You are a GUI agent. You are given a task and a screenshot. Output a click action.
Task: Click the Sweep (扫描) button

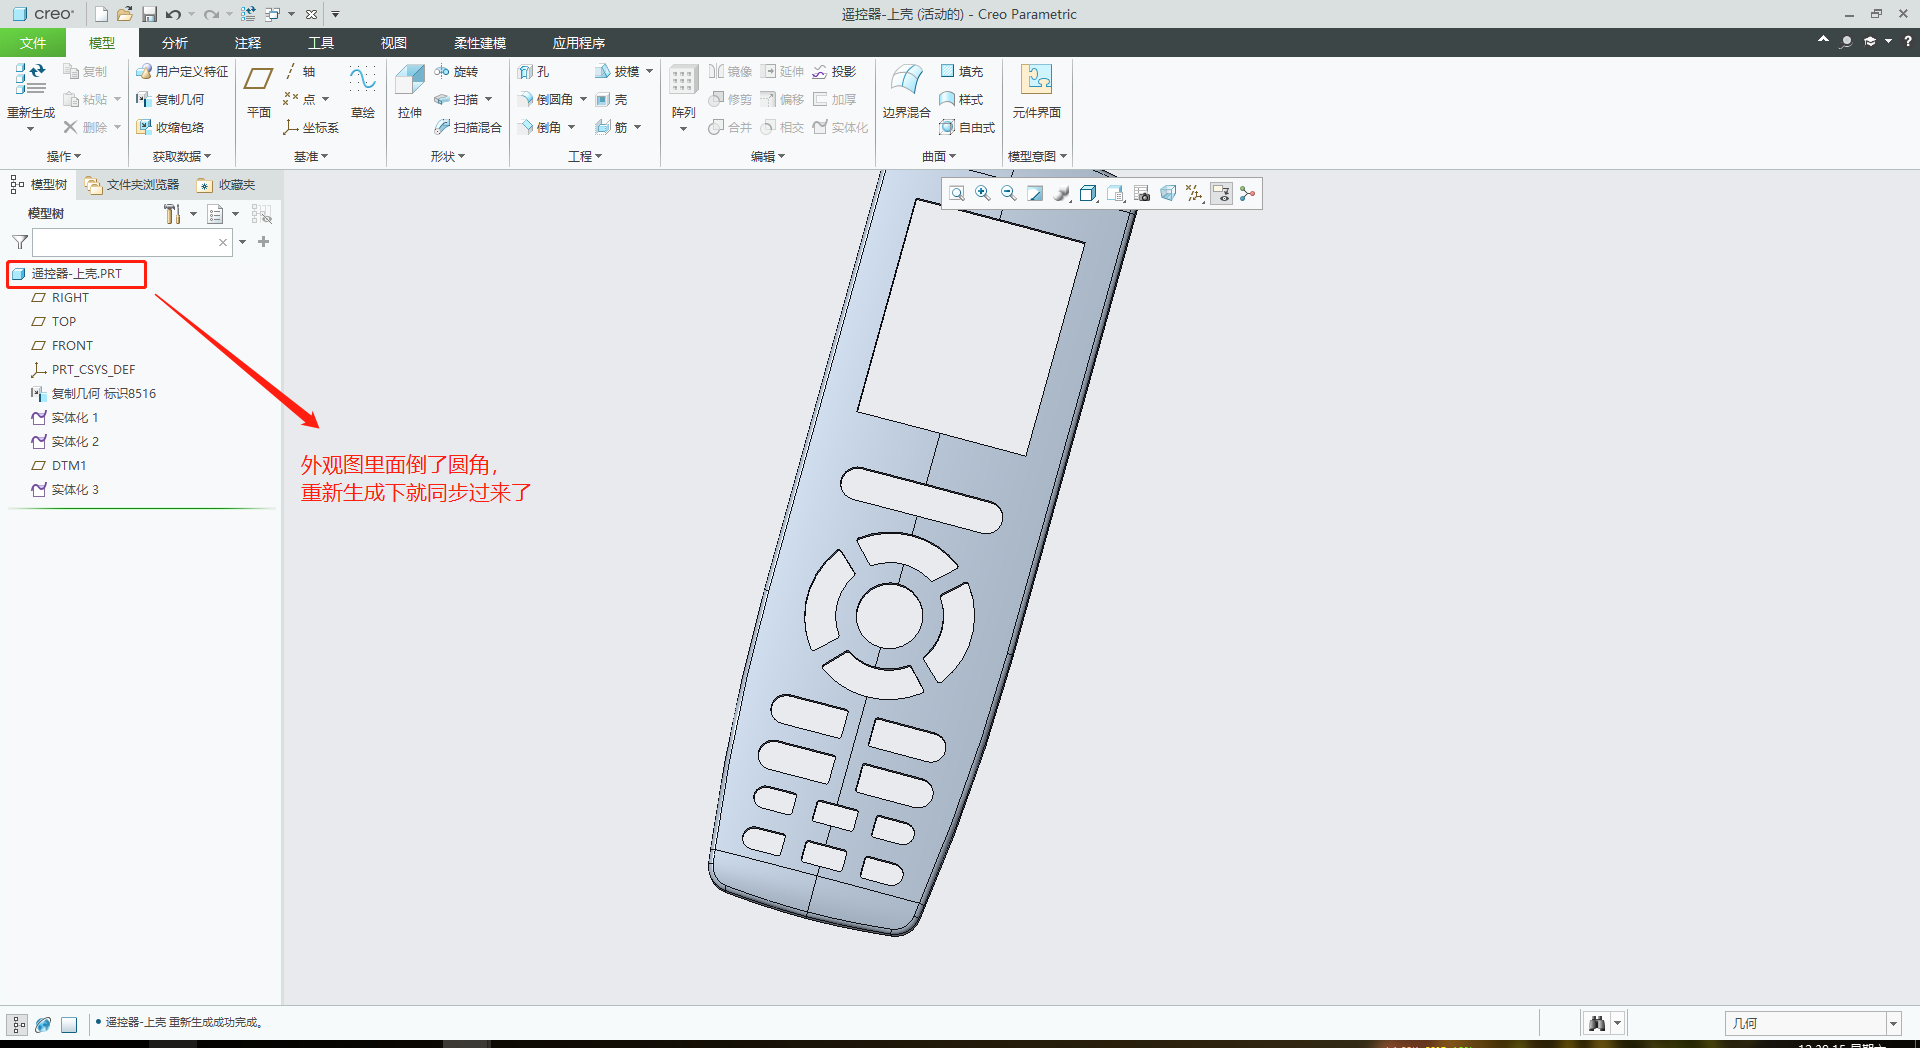point(457,100)
